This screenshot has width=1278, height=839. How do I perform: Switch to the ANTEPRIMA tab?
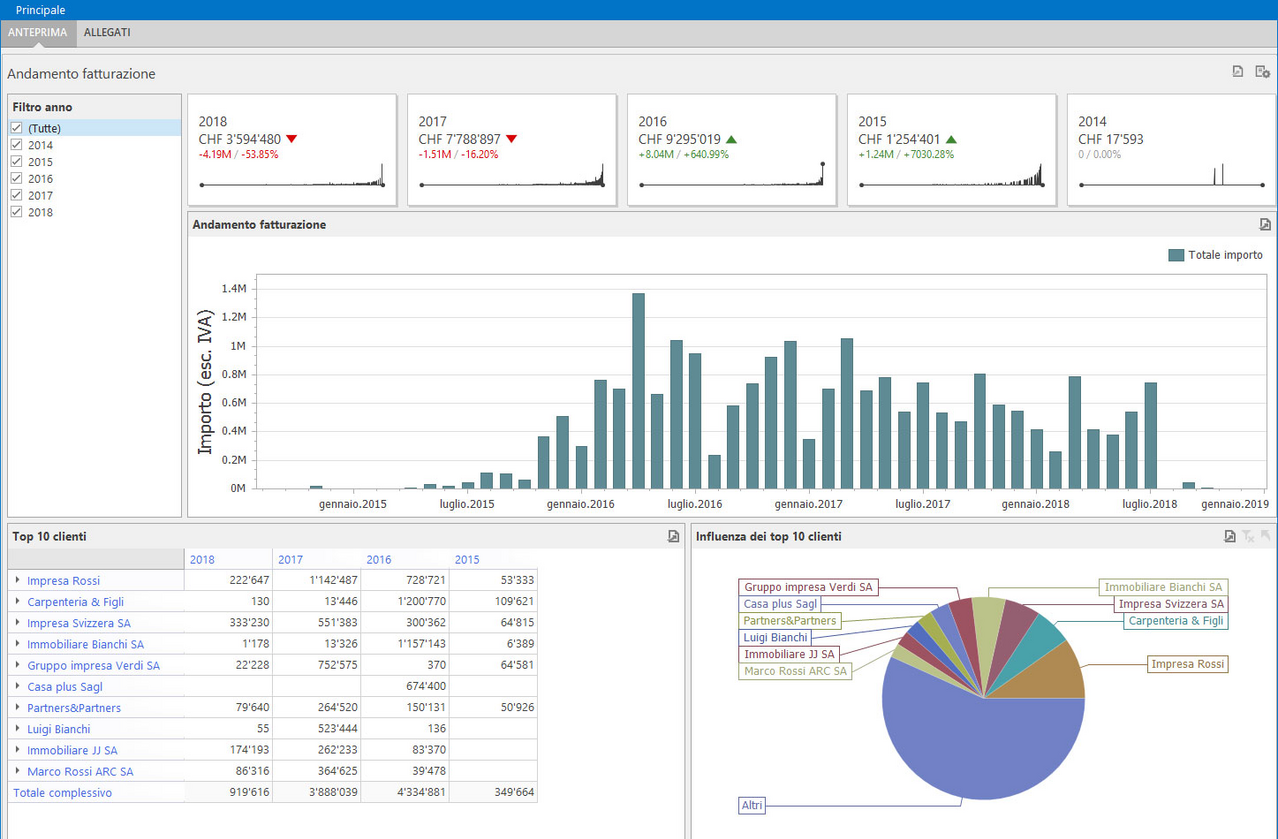tap(37, 32)
